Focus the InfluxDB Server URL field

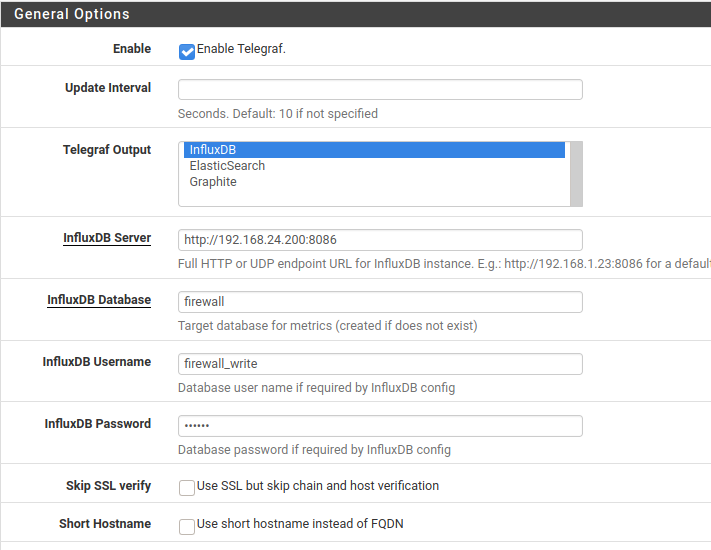tap(380, 240)
